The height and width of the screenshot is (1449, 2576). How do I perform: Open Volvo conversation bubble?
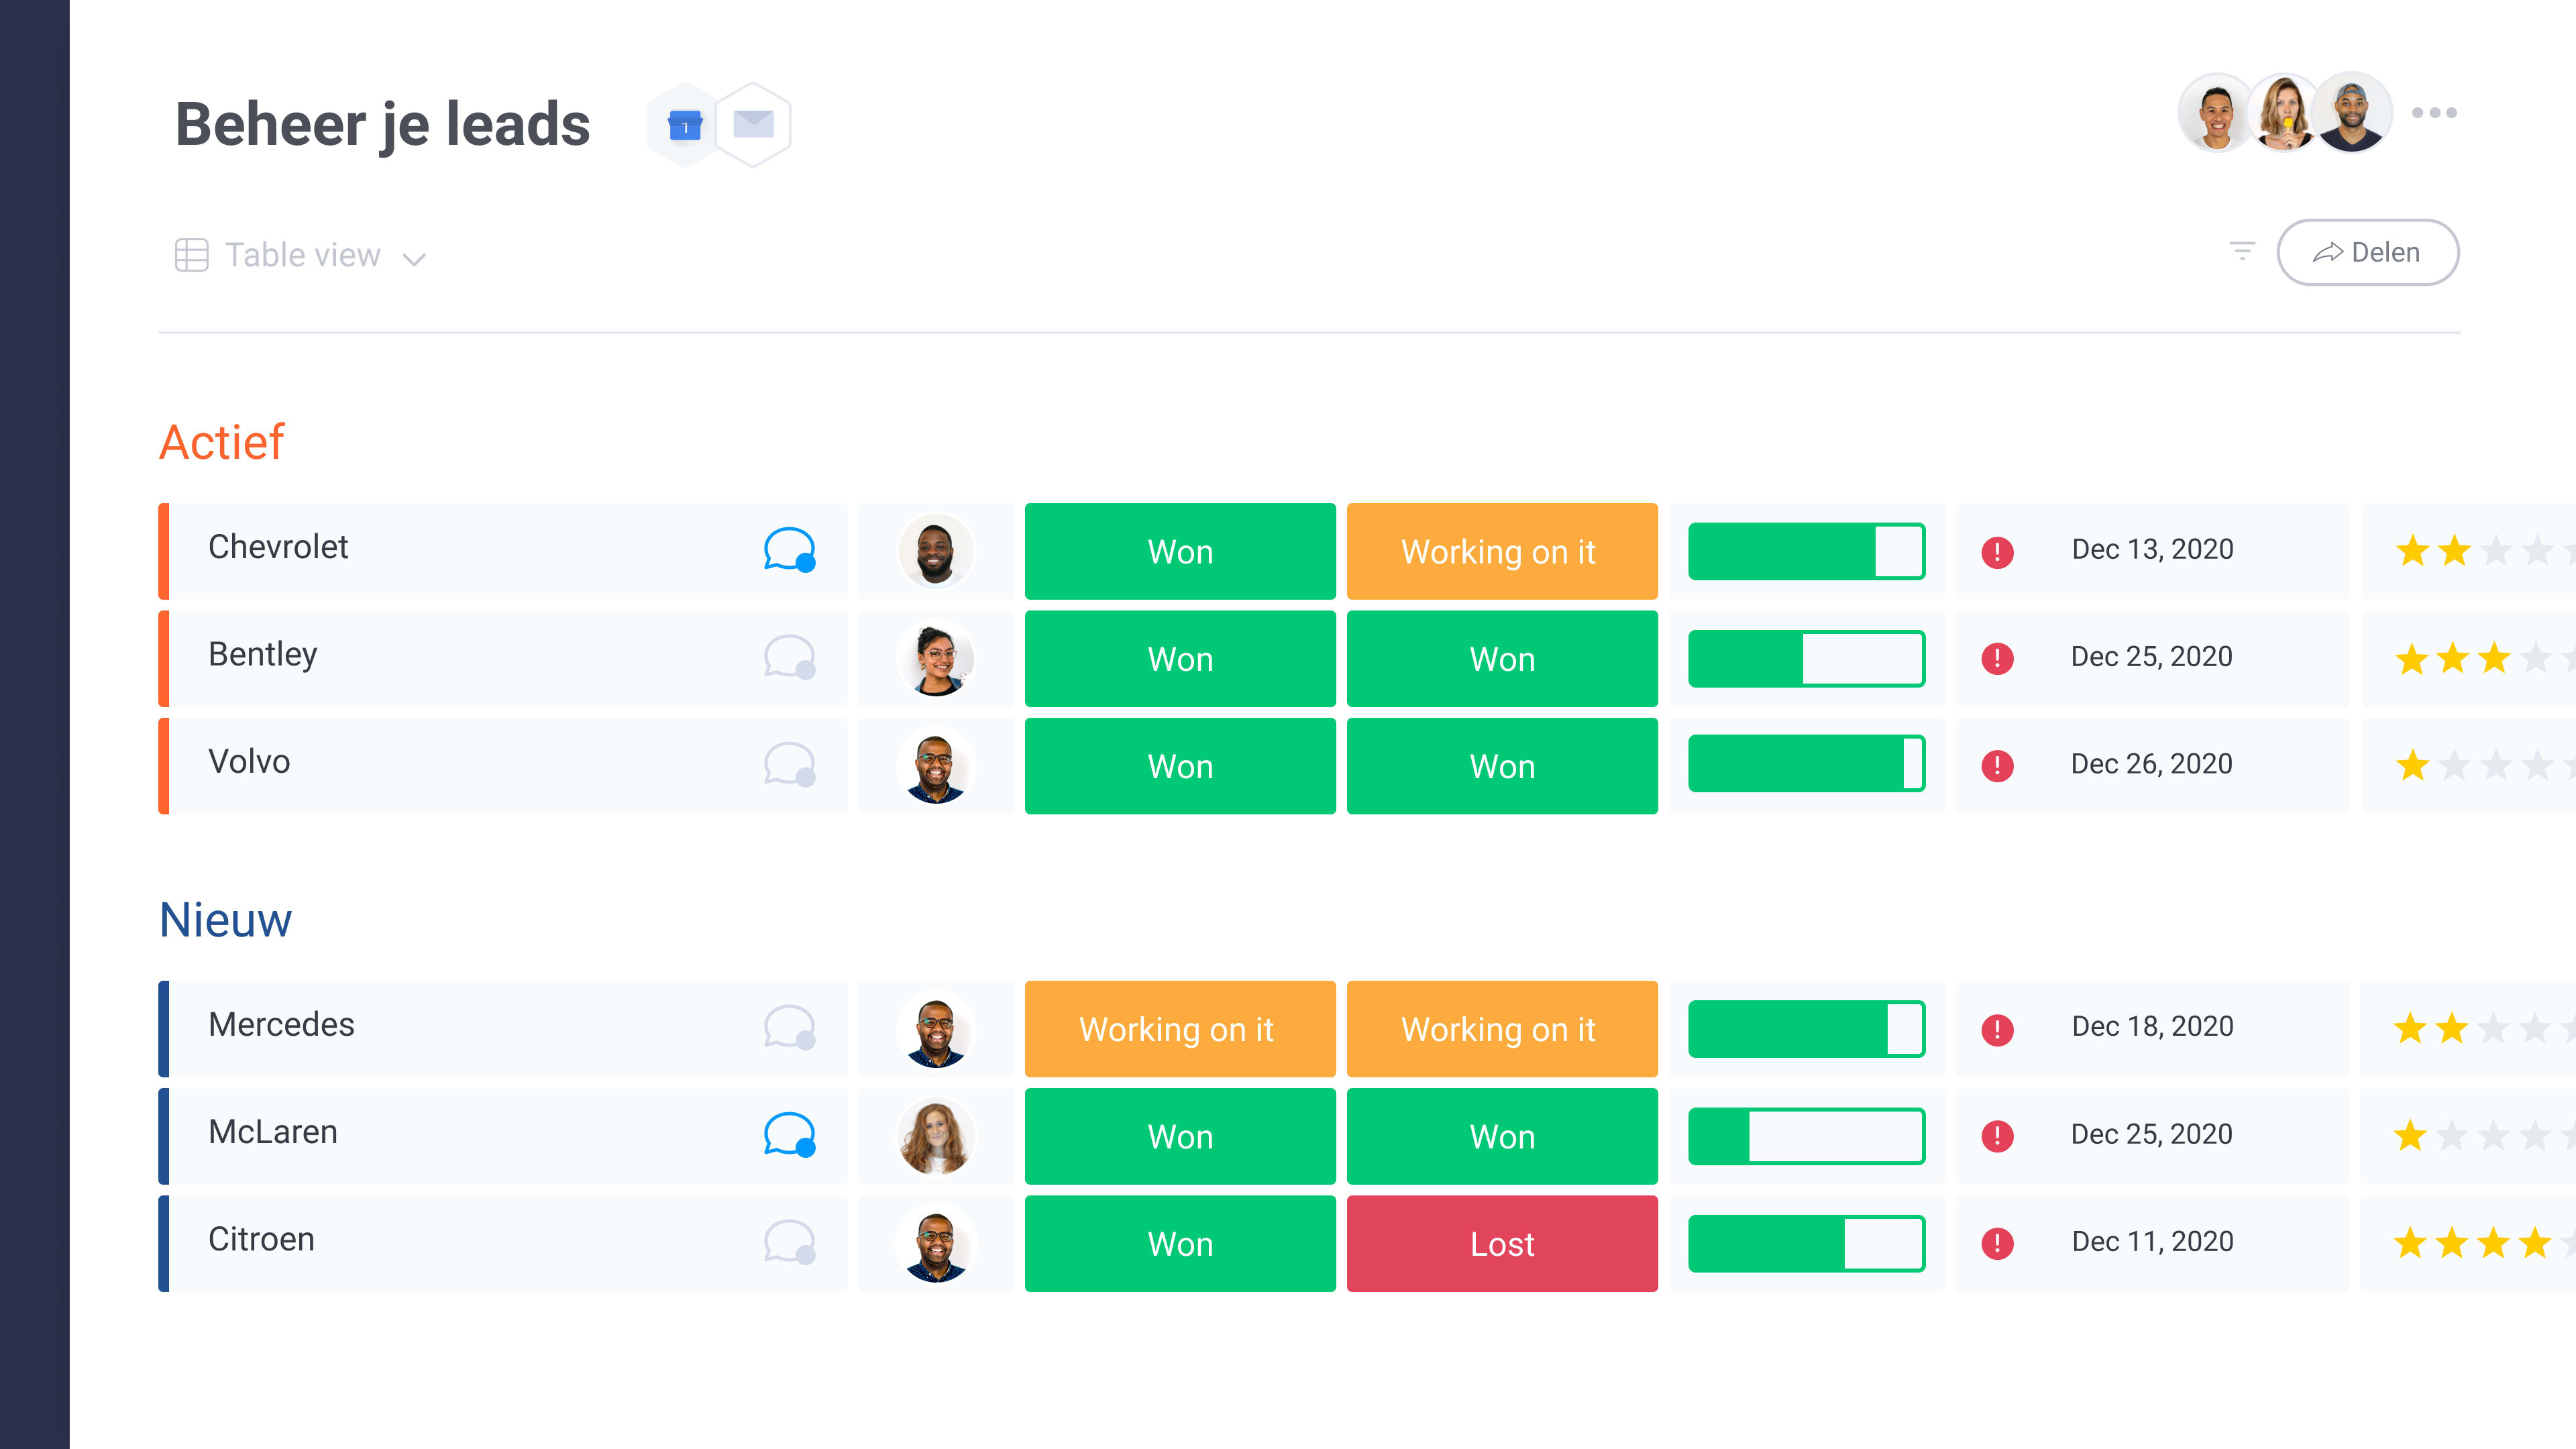click(x=790, y=764)
